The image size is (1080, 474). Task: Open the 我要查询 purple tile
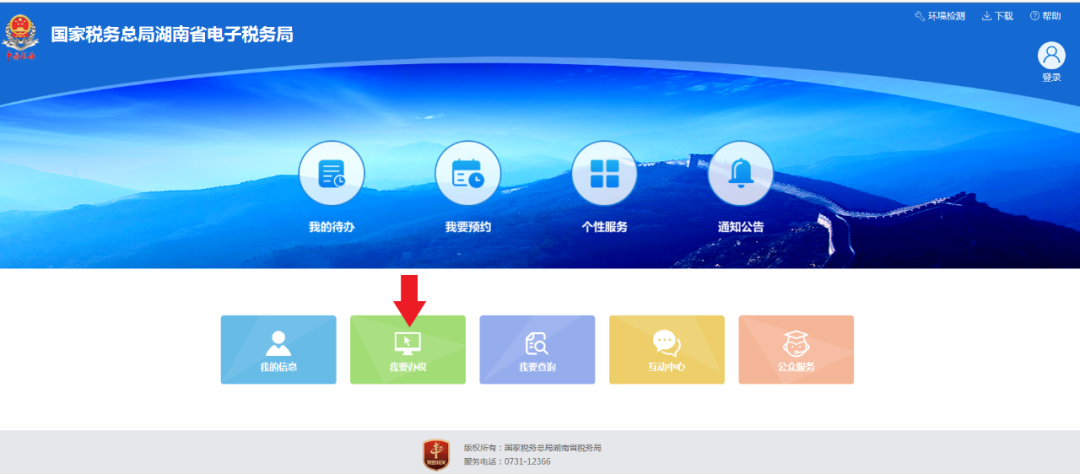coord(537,349)
